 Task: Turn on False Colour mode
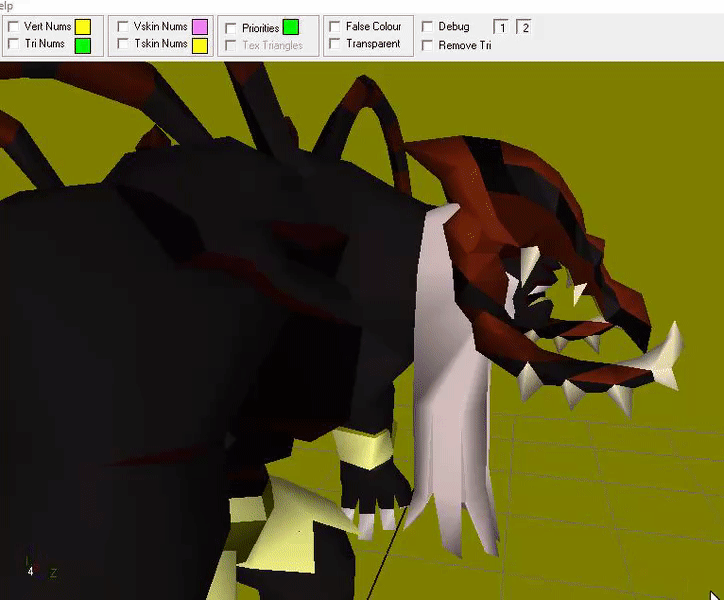[x=335, y=26]
